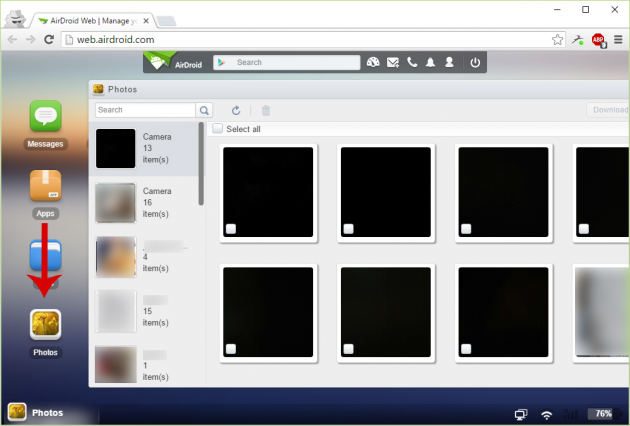Open the blurred photo thumbnail in bottom row

pyautogui.click(x=602, y=313)
